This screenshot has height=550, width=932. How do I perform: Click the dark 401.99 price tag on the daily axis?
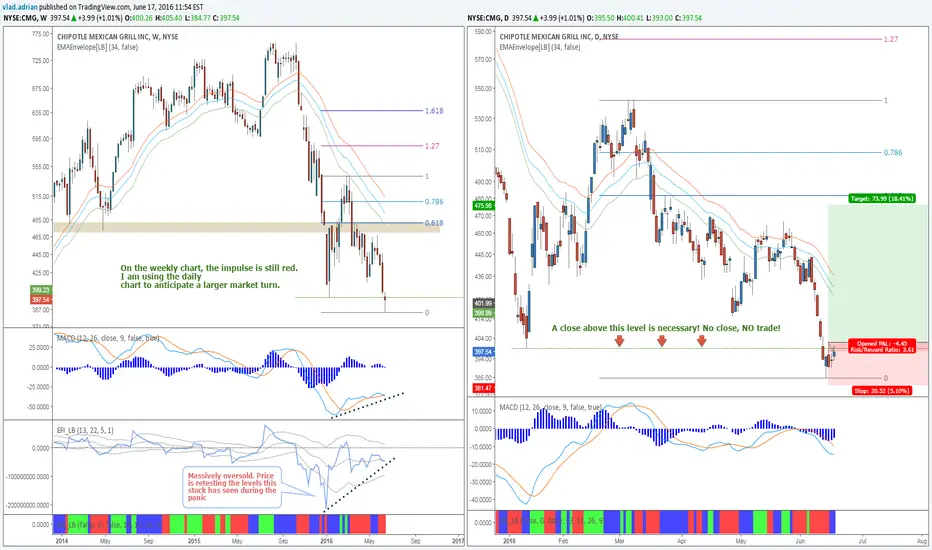pyautogui.click(x=483, y=303)
